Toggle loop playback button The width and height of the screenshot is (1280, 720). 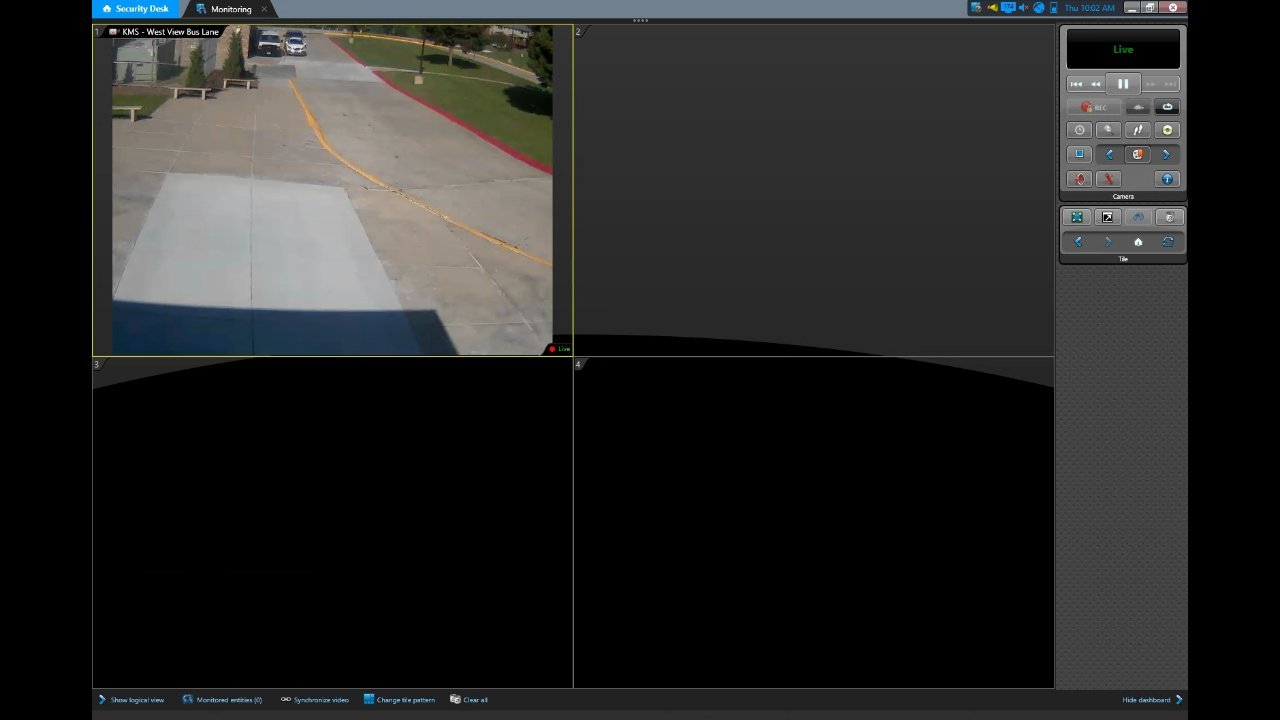point(1167,107)
